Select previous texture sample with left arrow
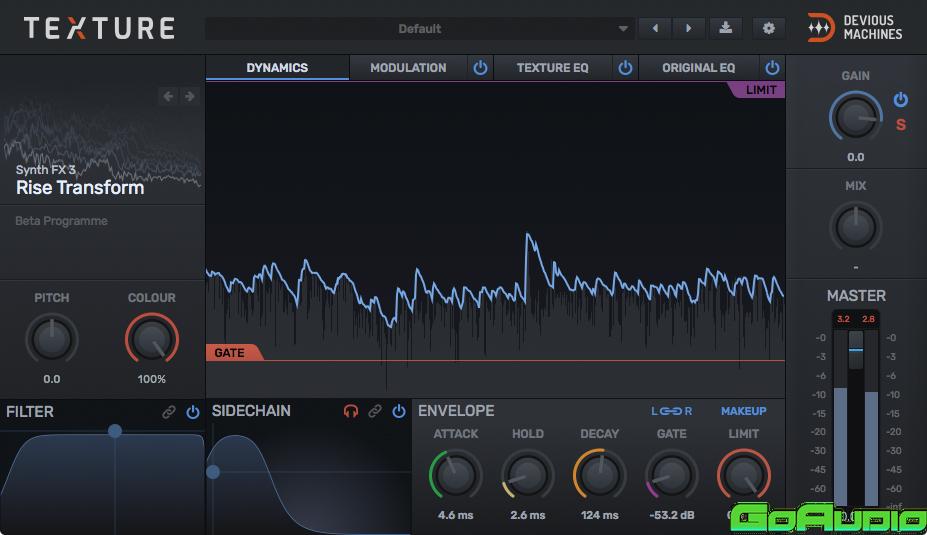Screen dimensions: 927x535 click(x=168, y=96)
